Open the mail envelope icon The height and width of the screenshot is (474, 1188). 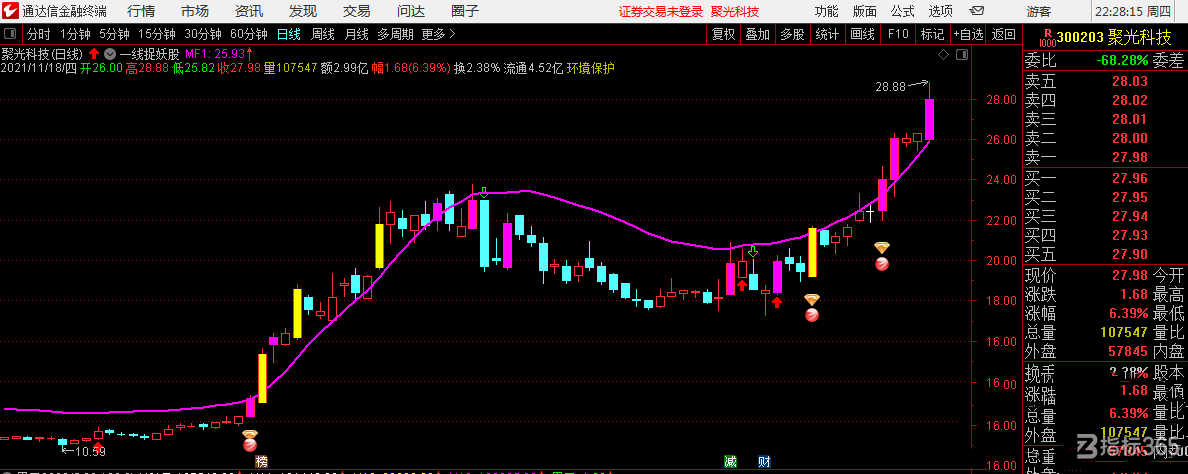(979, 11)
